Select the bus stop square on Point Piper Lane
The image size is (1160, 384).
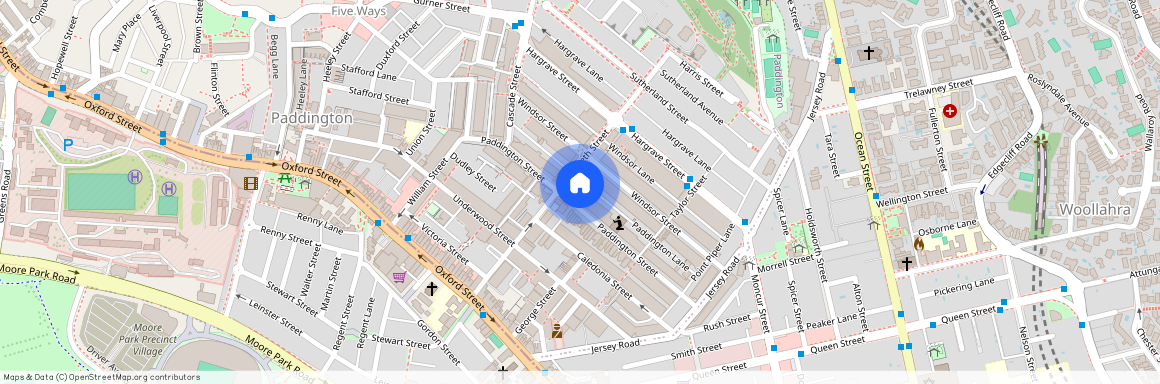745,222
